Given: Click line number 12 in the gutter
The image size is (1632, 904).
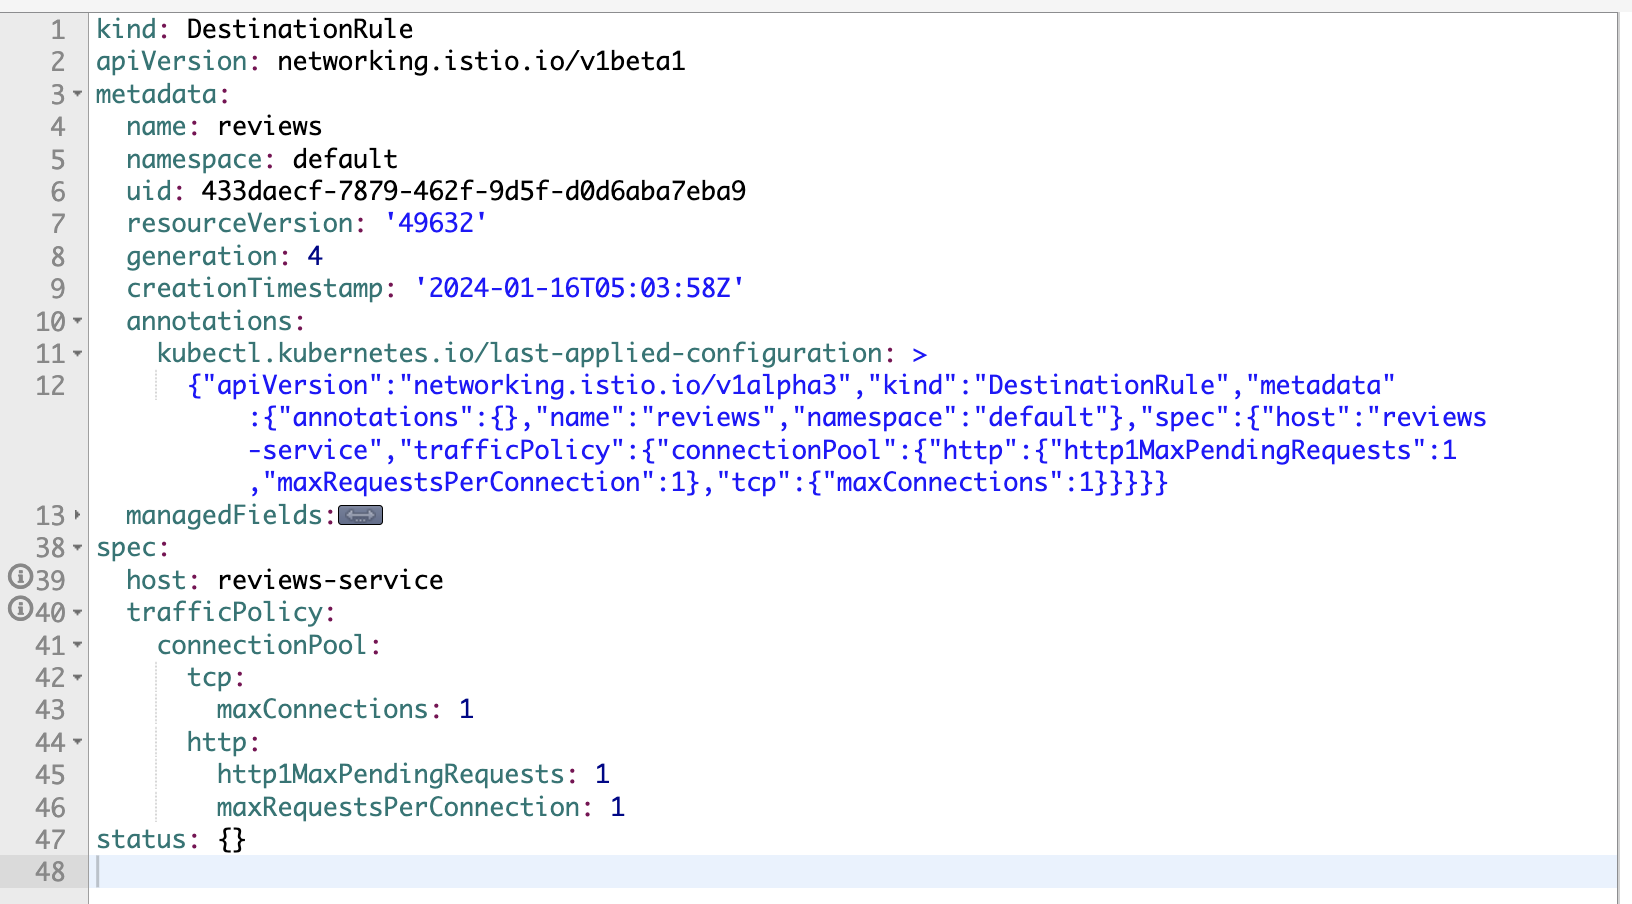Looking at the screenshot, I should [x=50, y=386].
